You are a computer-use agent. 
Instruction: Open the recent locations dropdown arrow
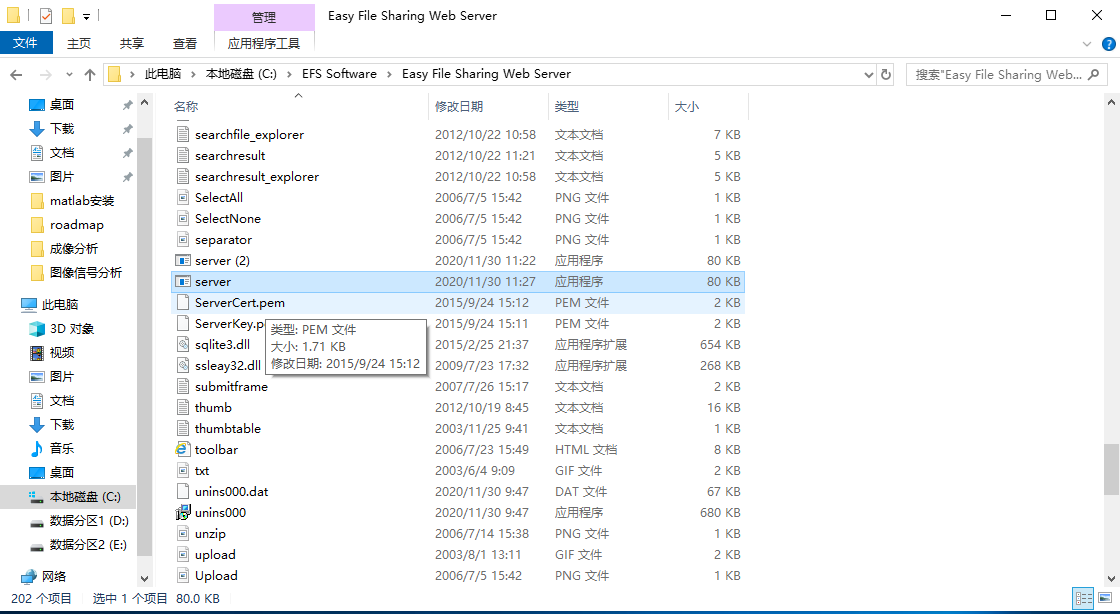pyautogui.click(x=69, y=75)
